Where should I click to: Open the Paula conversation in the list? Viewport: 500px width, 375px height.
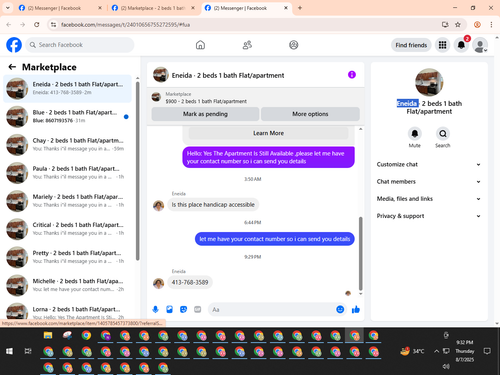coord(67,173)
